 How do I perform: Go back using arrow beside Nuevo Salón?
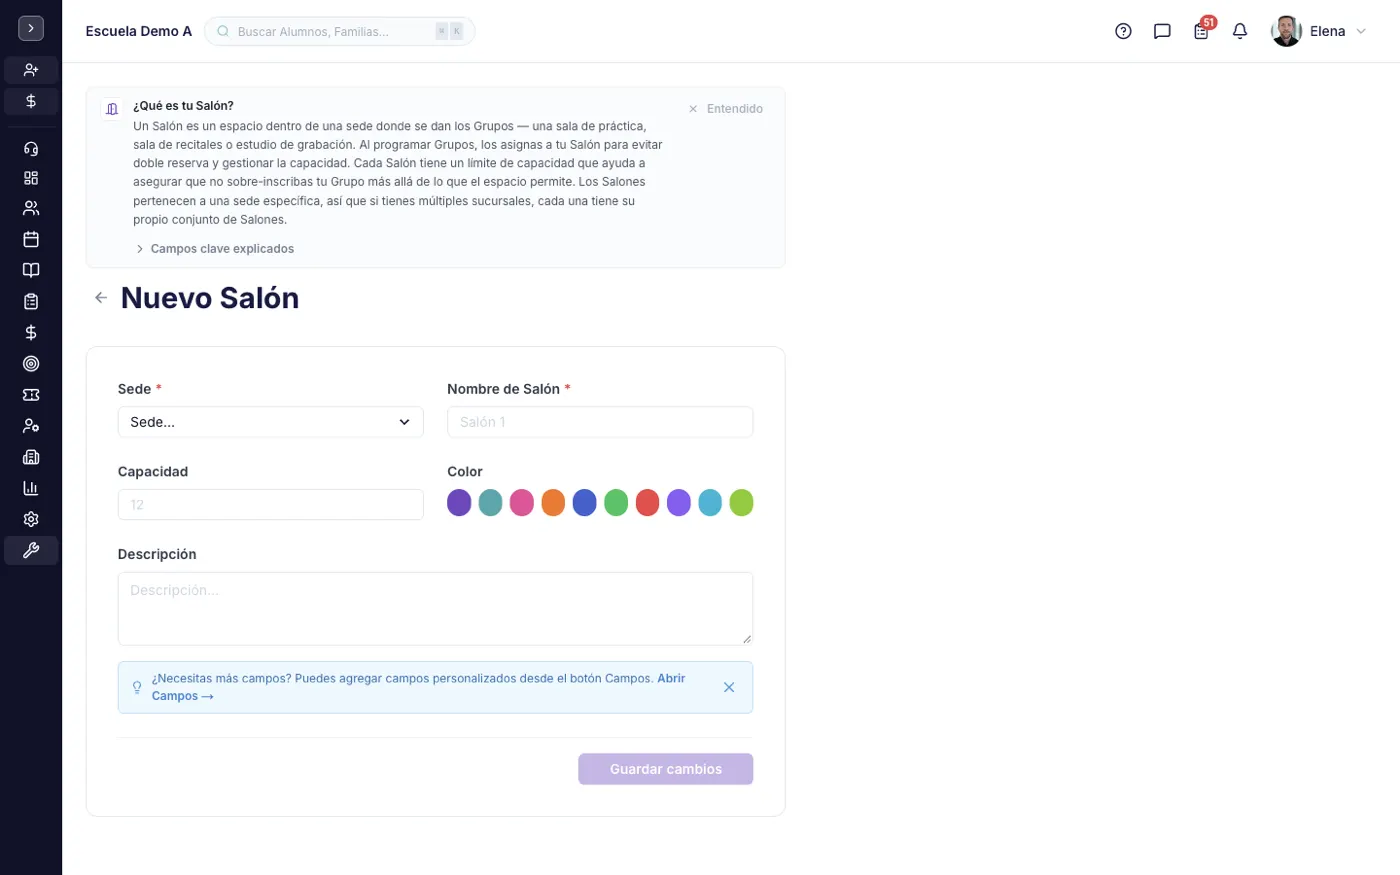[101, 298]
